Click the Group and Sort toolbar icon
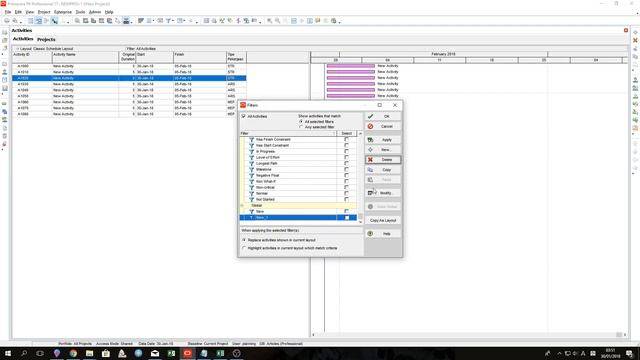 (x=180, y=21)
